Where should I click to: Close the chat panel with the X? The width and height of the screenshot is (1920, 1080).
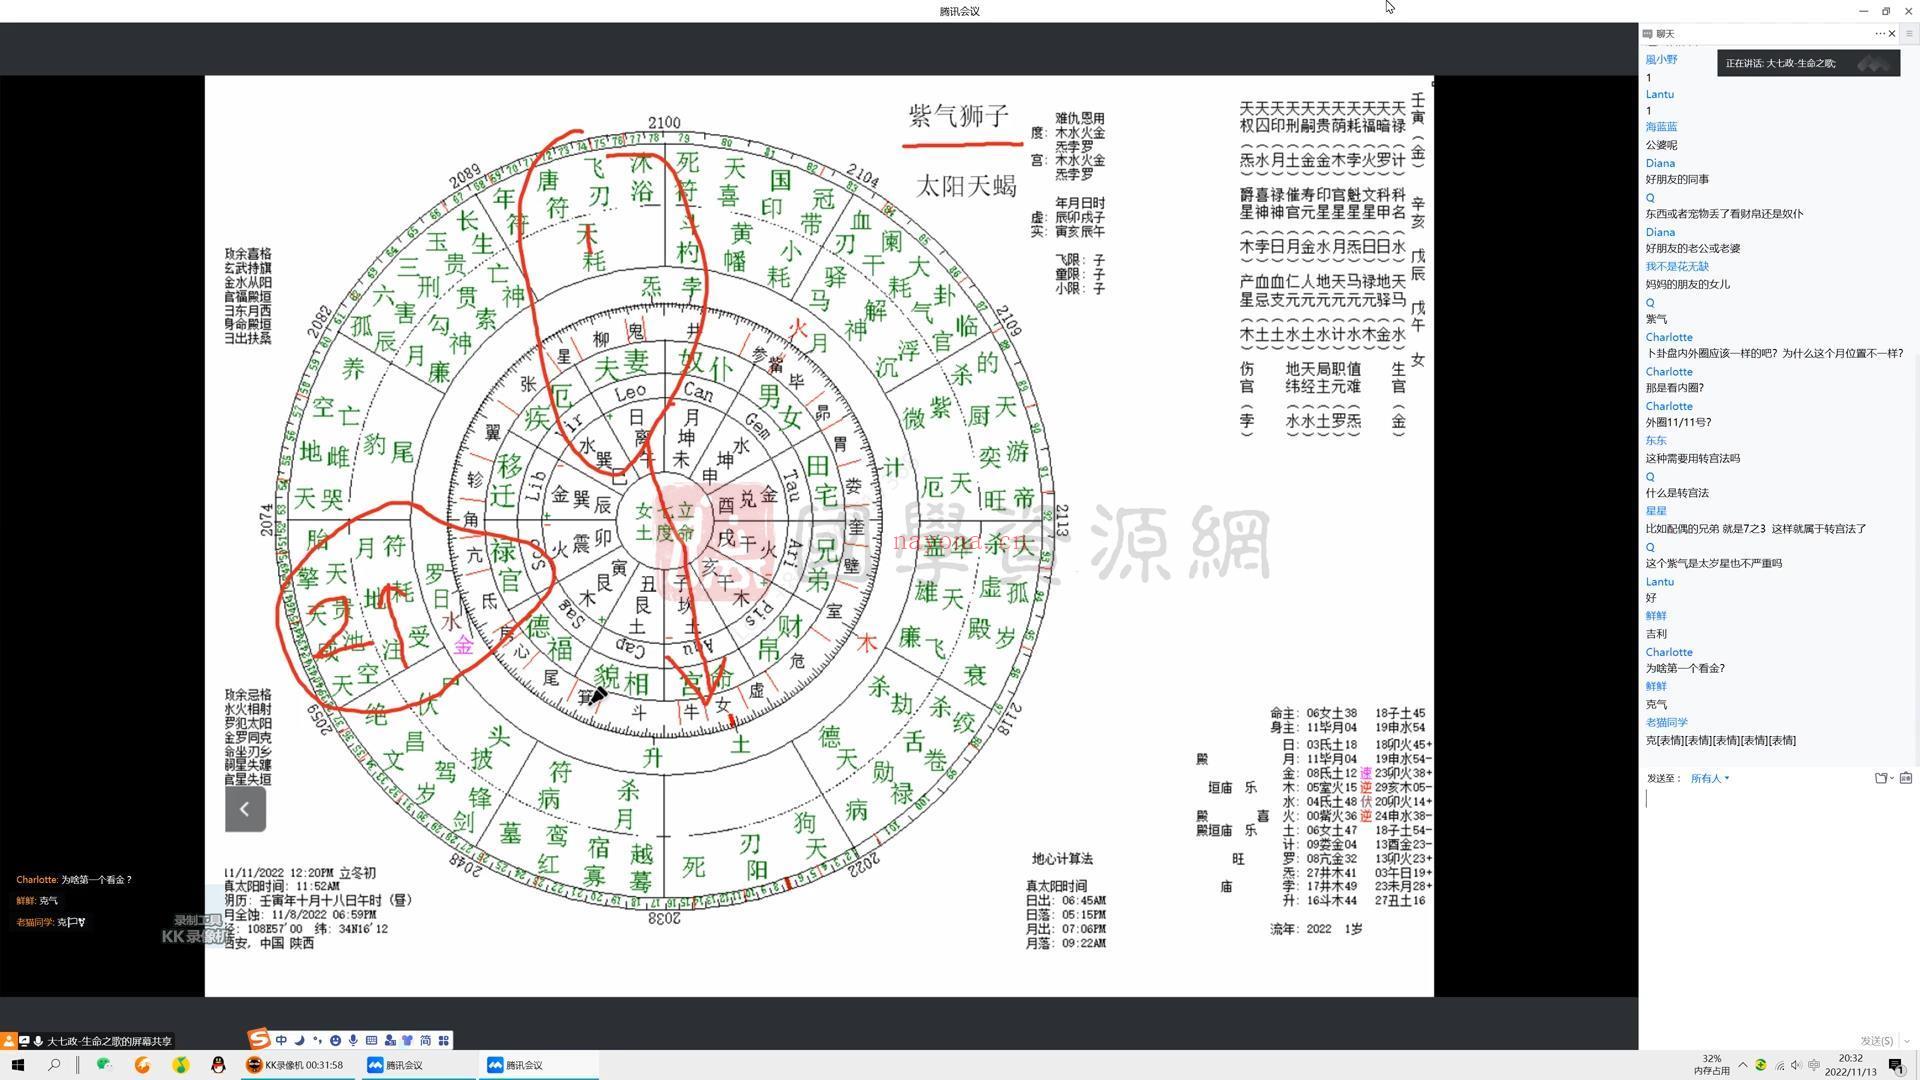point(1892,33)
